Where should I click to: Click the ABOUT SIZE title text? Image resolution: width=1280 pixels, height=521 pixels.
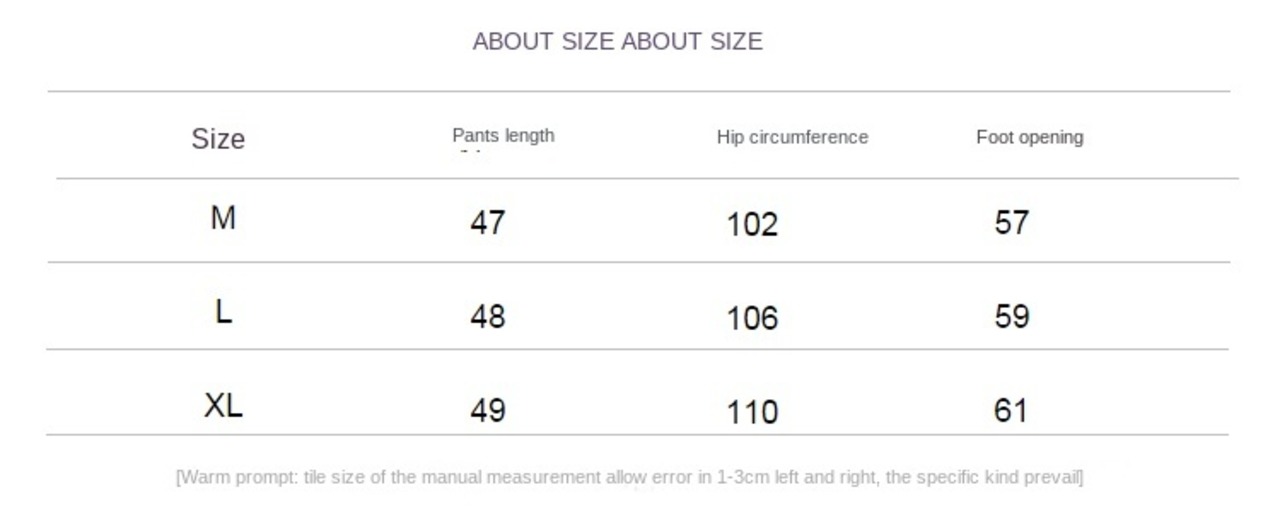click(x=617, y=41)
